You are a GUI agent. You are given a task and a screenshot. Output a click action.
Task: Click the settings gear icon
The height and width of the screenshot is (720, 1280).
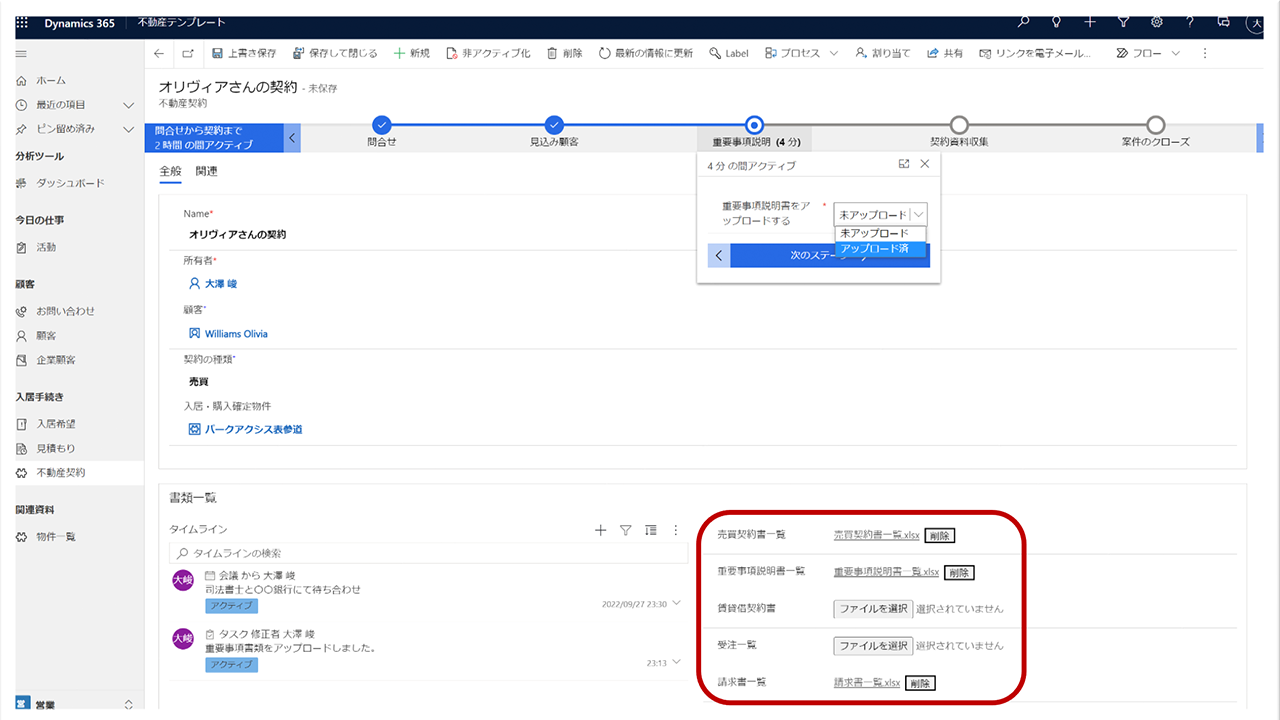point(1156,22)
